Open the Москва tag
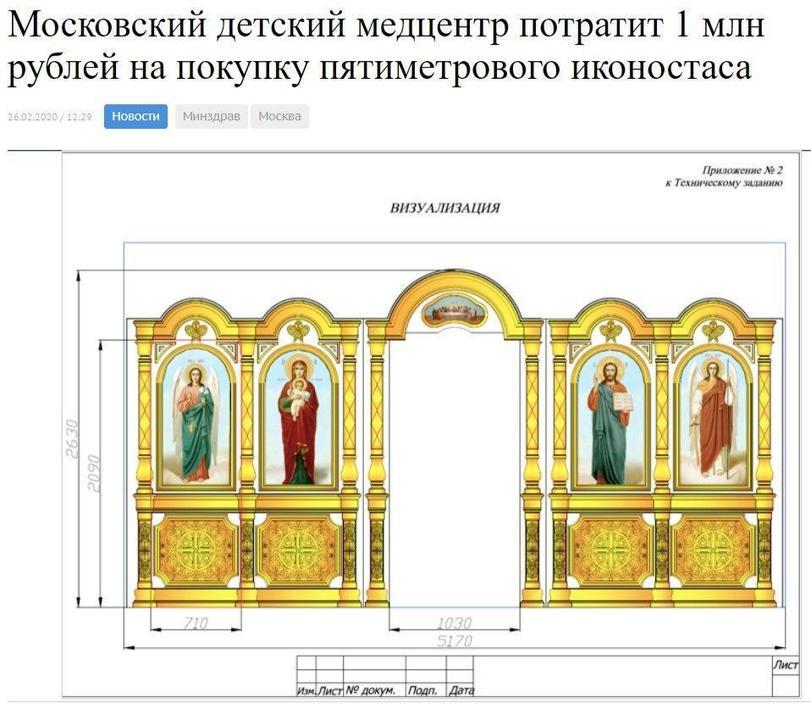The image size is (811, 709). [279, 116]
